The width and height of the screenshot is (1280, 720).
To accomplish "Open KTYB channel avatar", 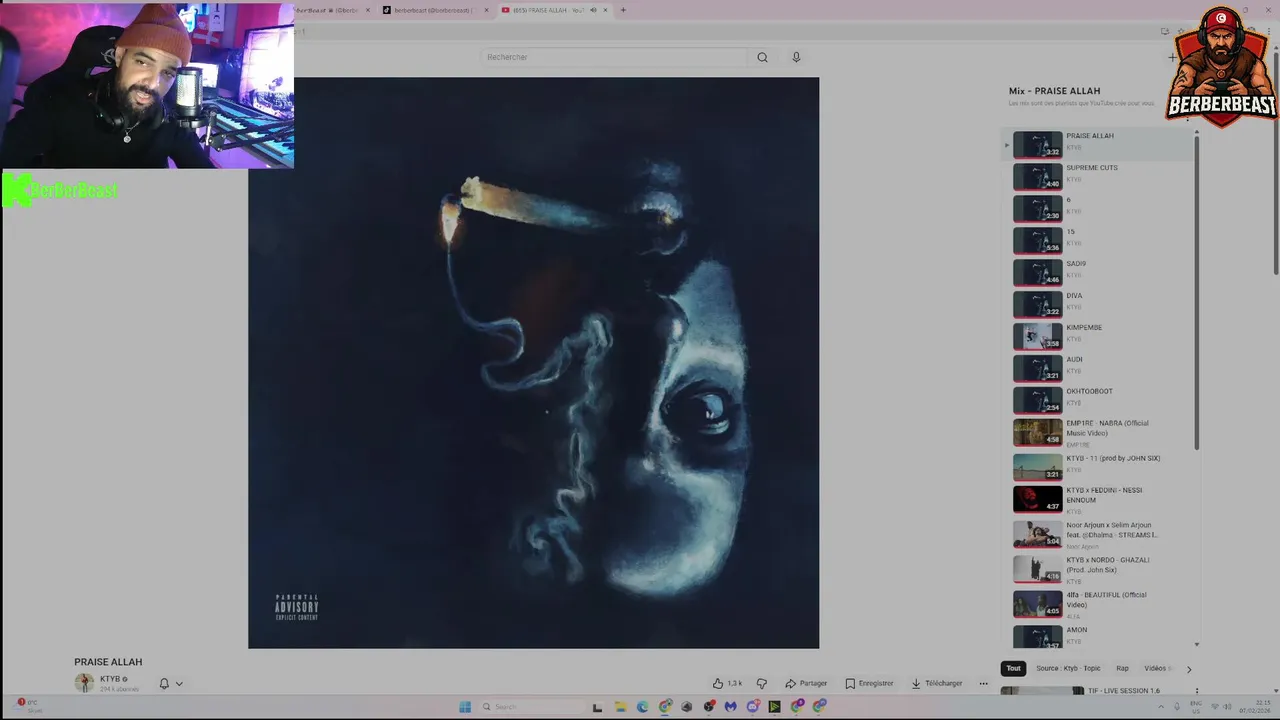I will pos(84,683).
